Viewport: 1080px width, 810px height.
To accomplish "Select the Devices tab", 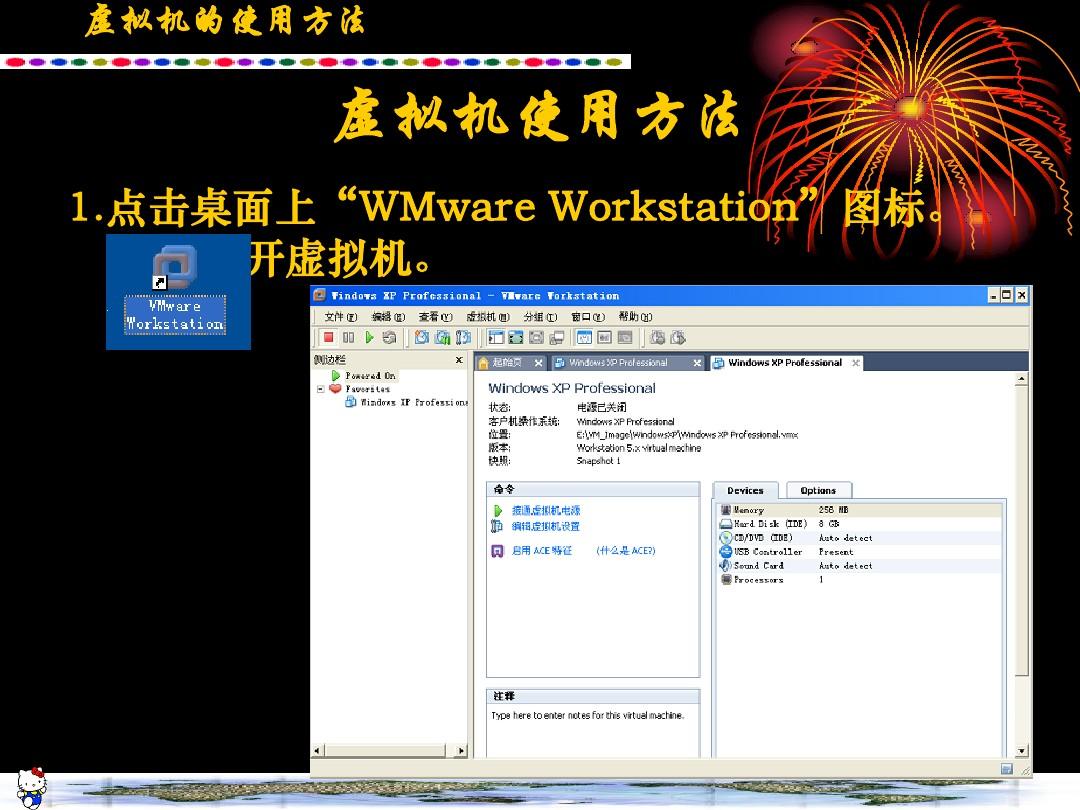I will 745,490.
